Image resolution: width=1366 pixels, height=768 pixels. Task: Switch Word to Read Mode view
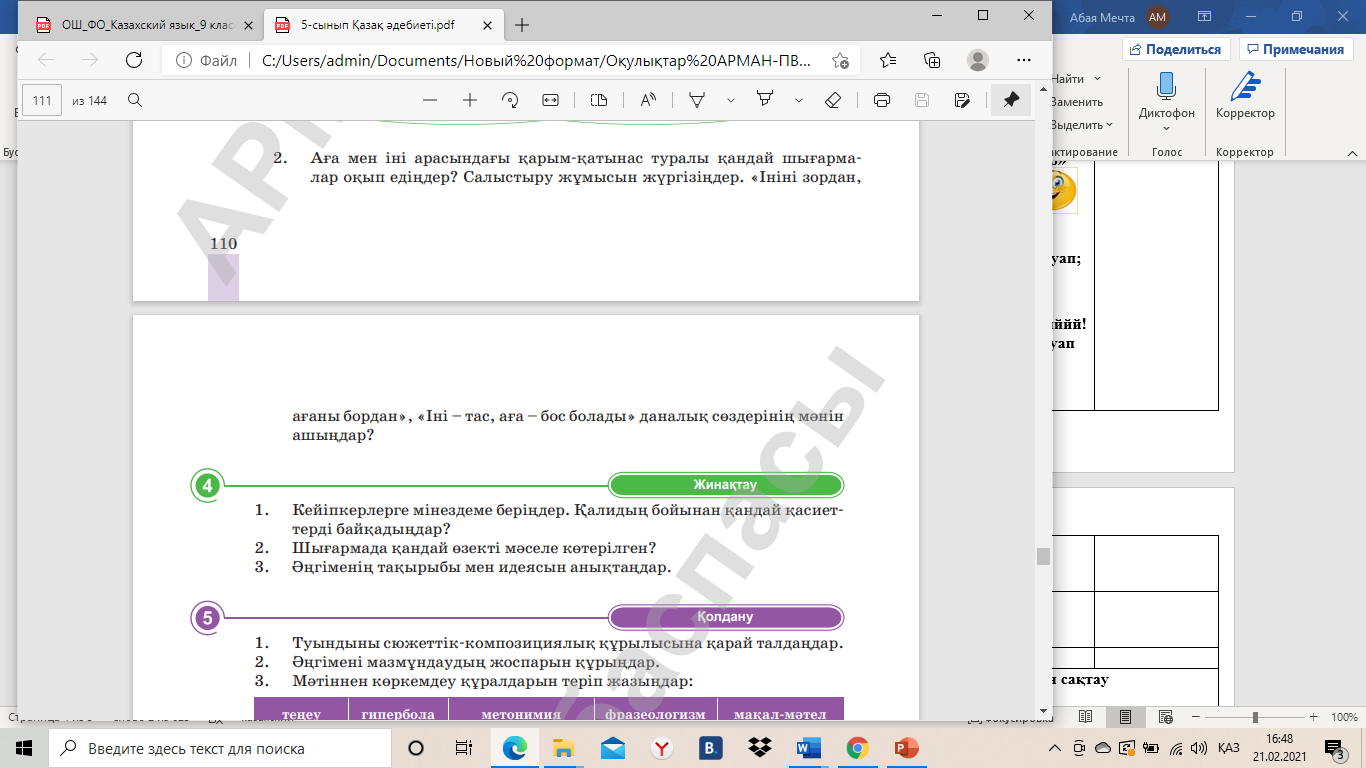(x=1085, y=717)
